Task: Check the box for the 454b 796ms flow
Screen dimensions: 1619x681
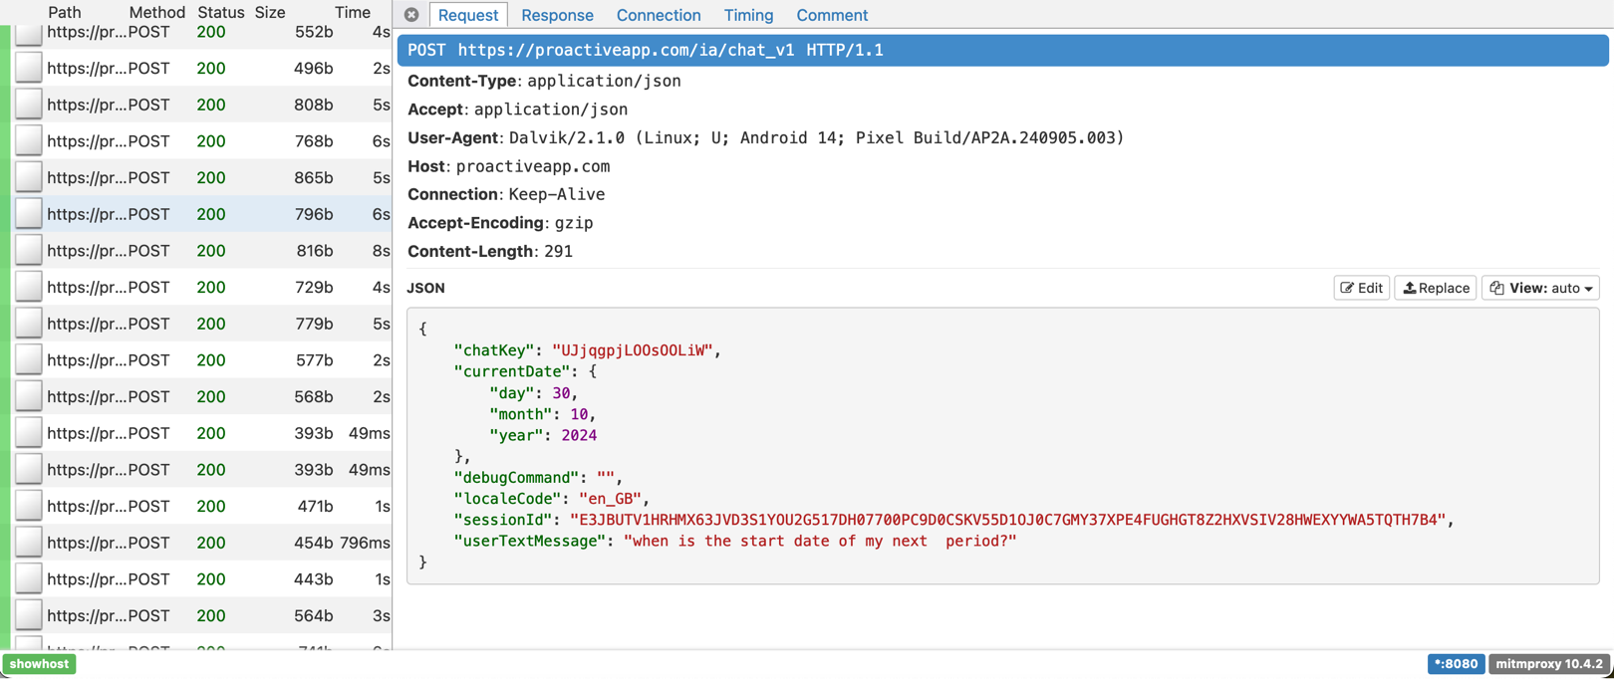Action: (x=29, y=543)
